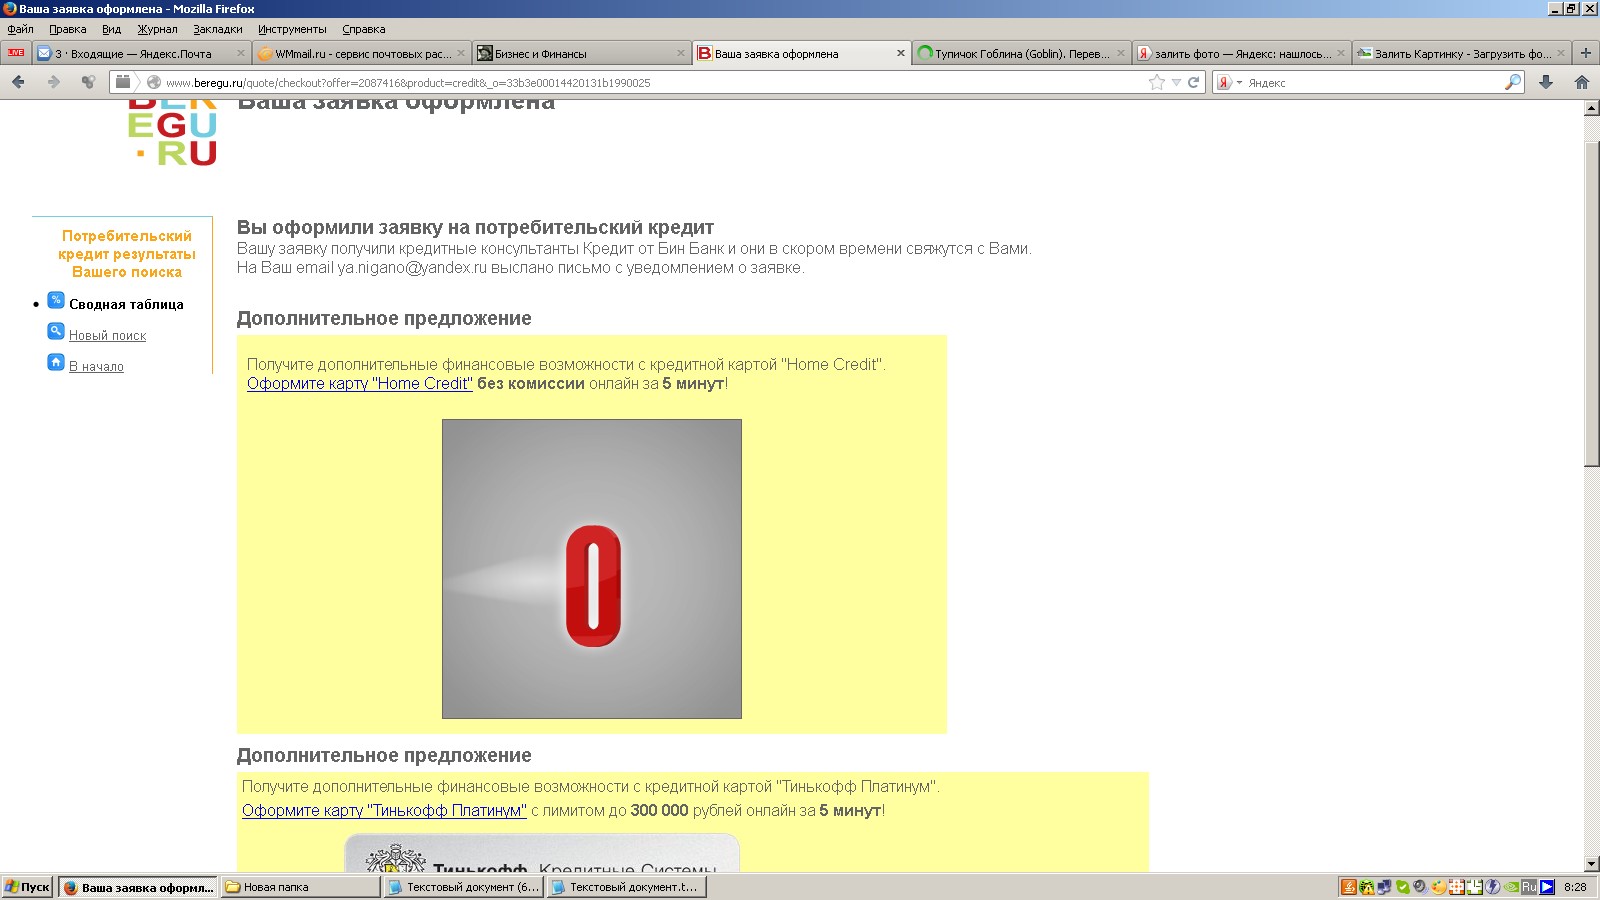Screen dimensions: 1600x900
Task: Click the Daemon Tools lightning tray icon
Action: click(x=1492, y=886)
